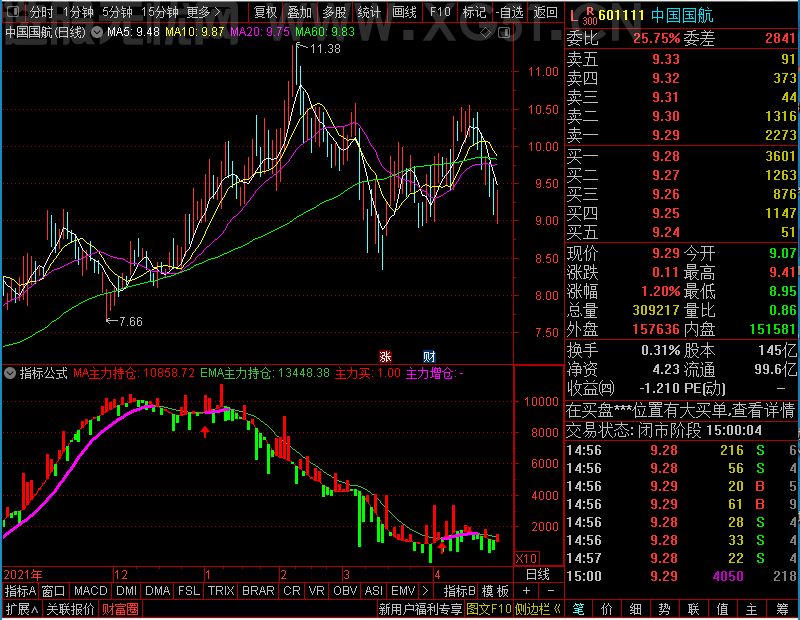Click 叠加 overlay tool
The width and height of the screenshot is (800, 620).
299,12
